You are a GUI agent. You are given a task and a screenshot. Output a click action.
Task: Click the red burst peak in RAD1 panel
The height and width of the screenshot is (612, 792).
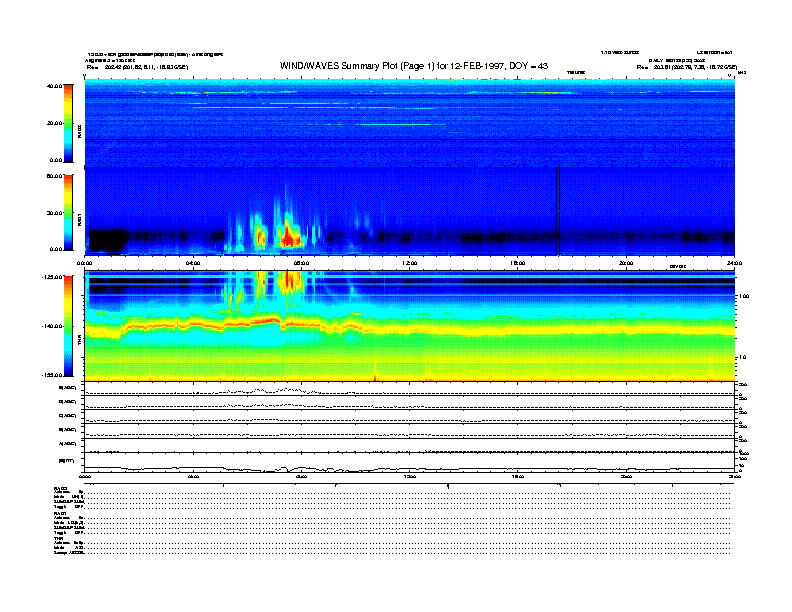click(290, 237)
